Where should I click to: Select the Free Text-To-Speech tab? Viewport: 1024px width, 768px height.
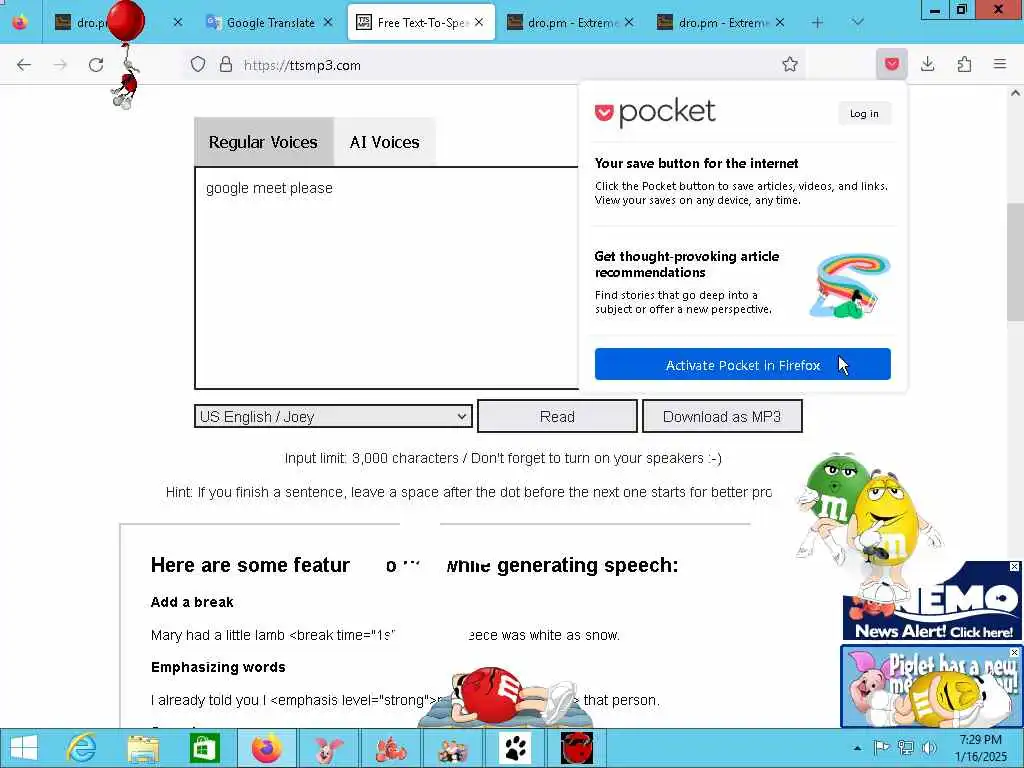[x=421, y=23]
